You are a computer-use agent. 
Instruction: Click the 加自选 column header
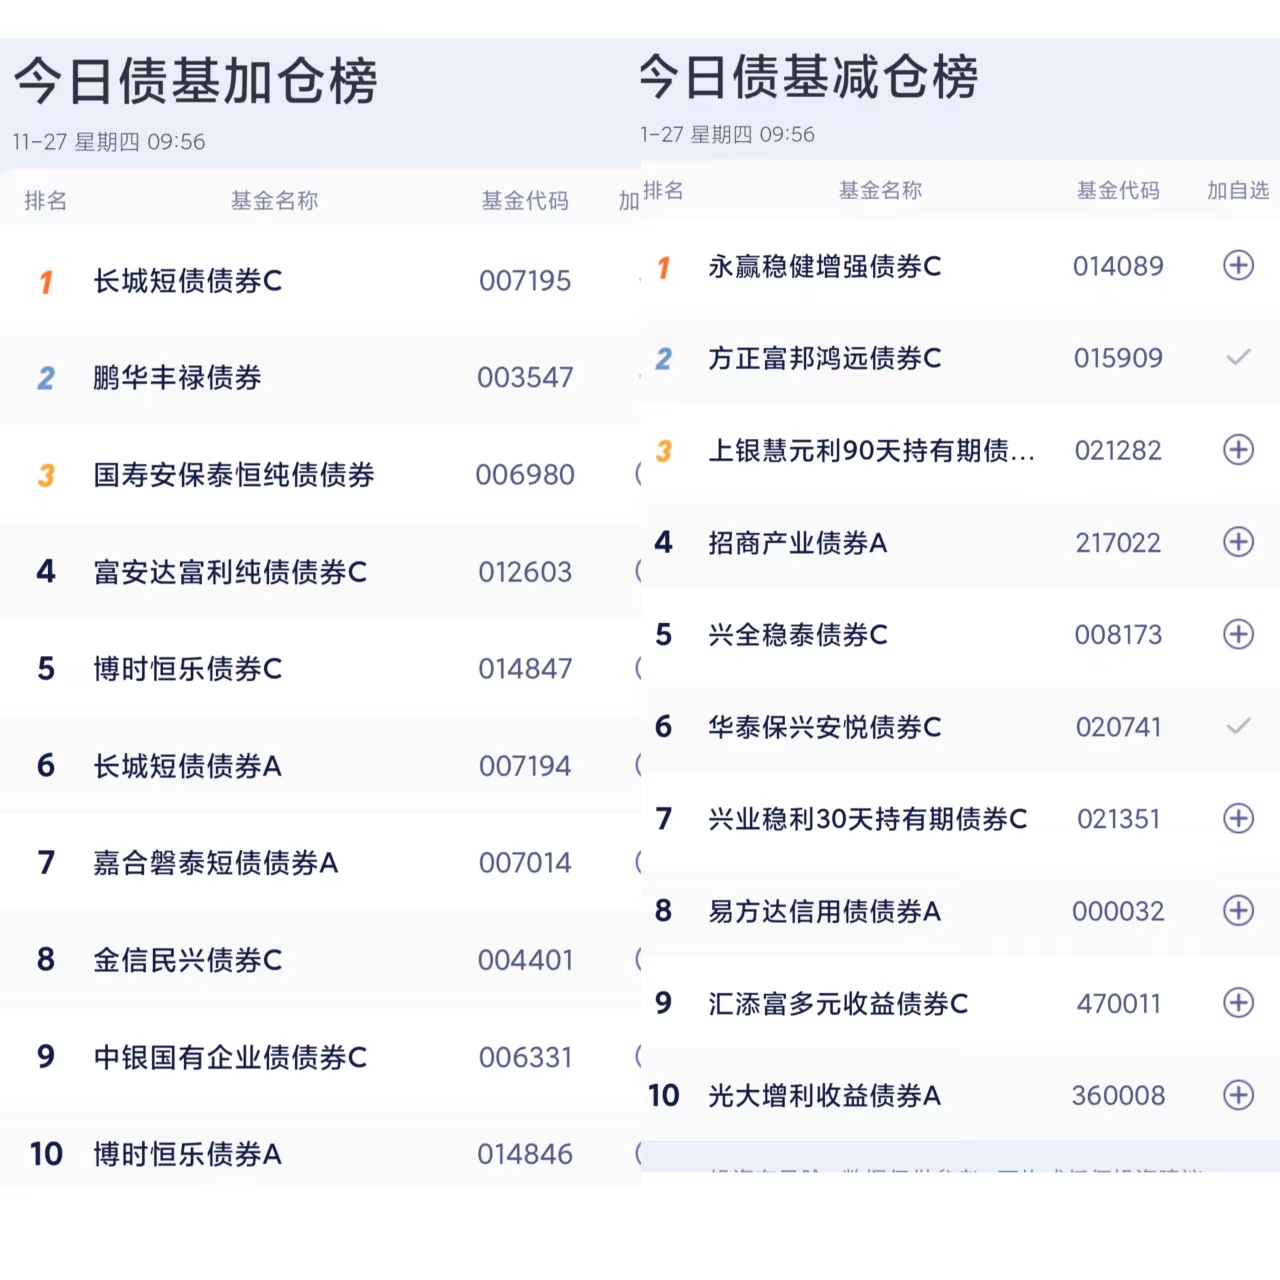(1238, 190)
